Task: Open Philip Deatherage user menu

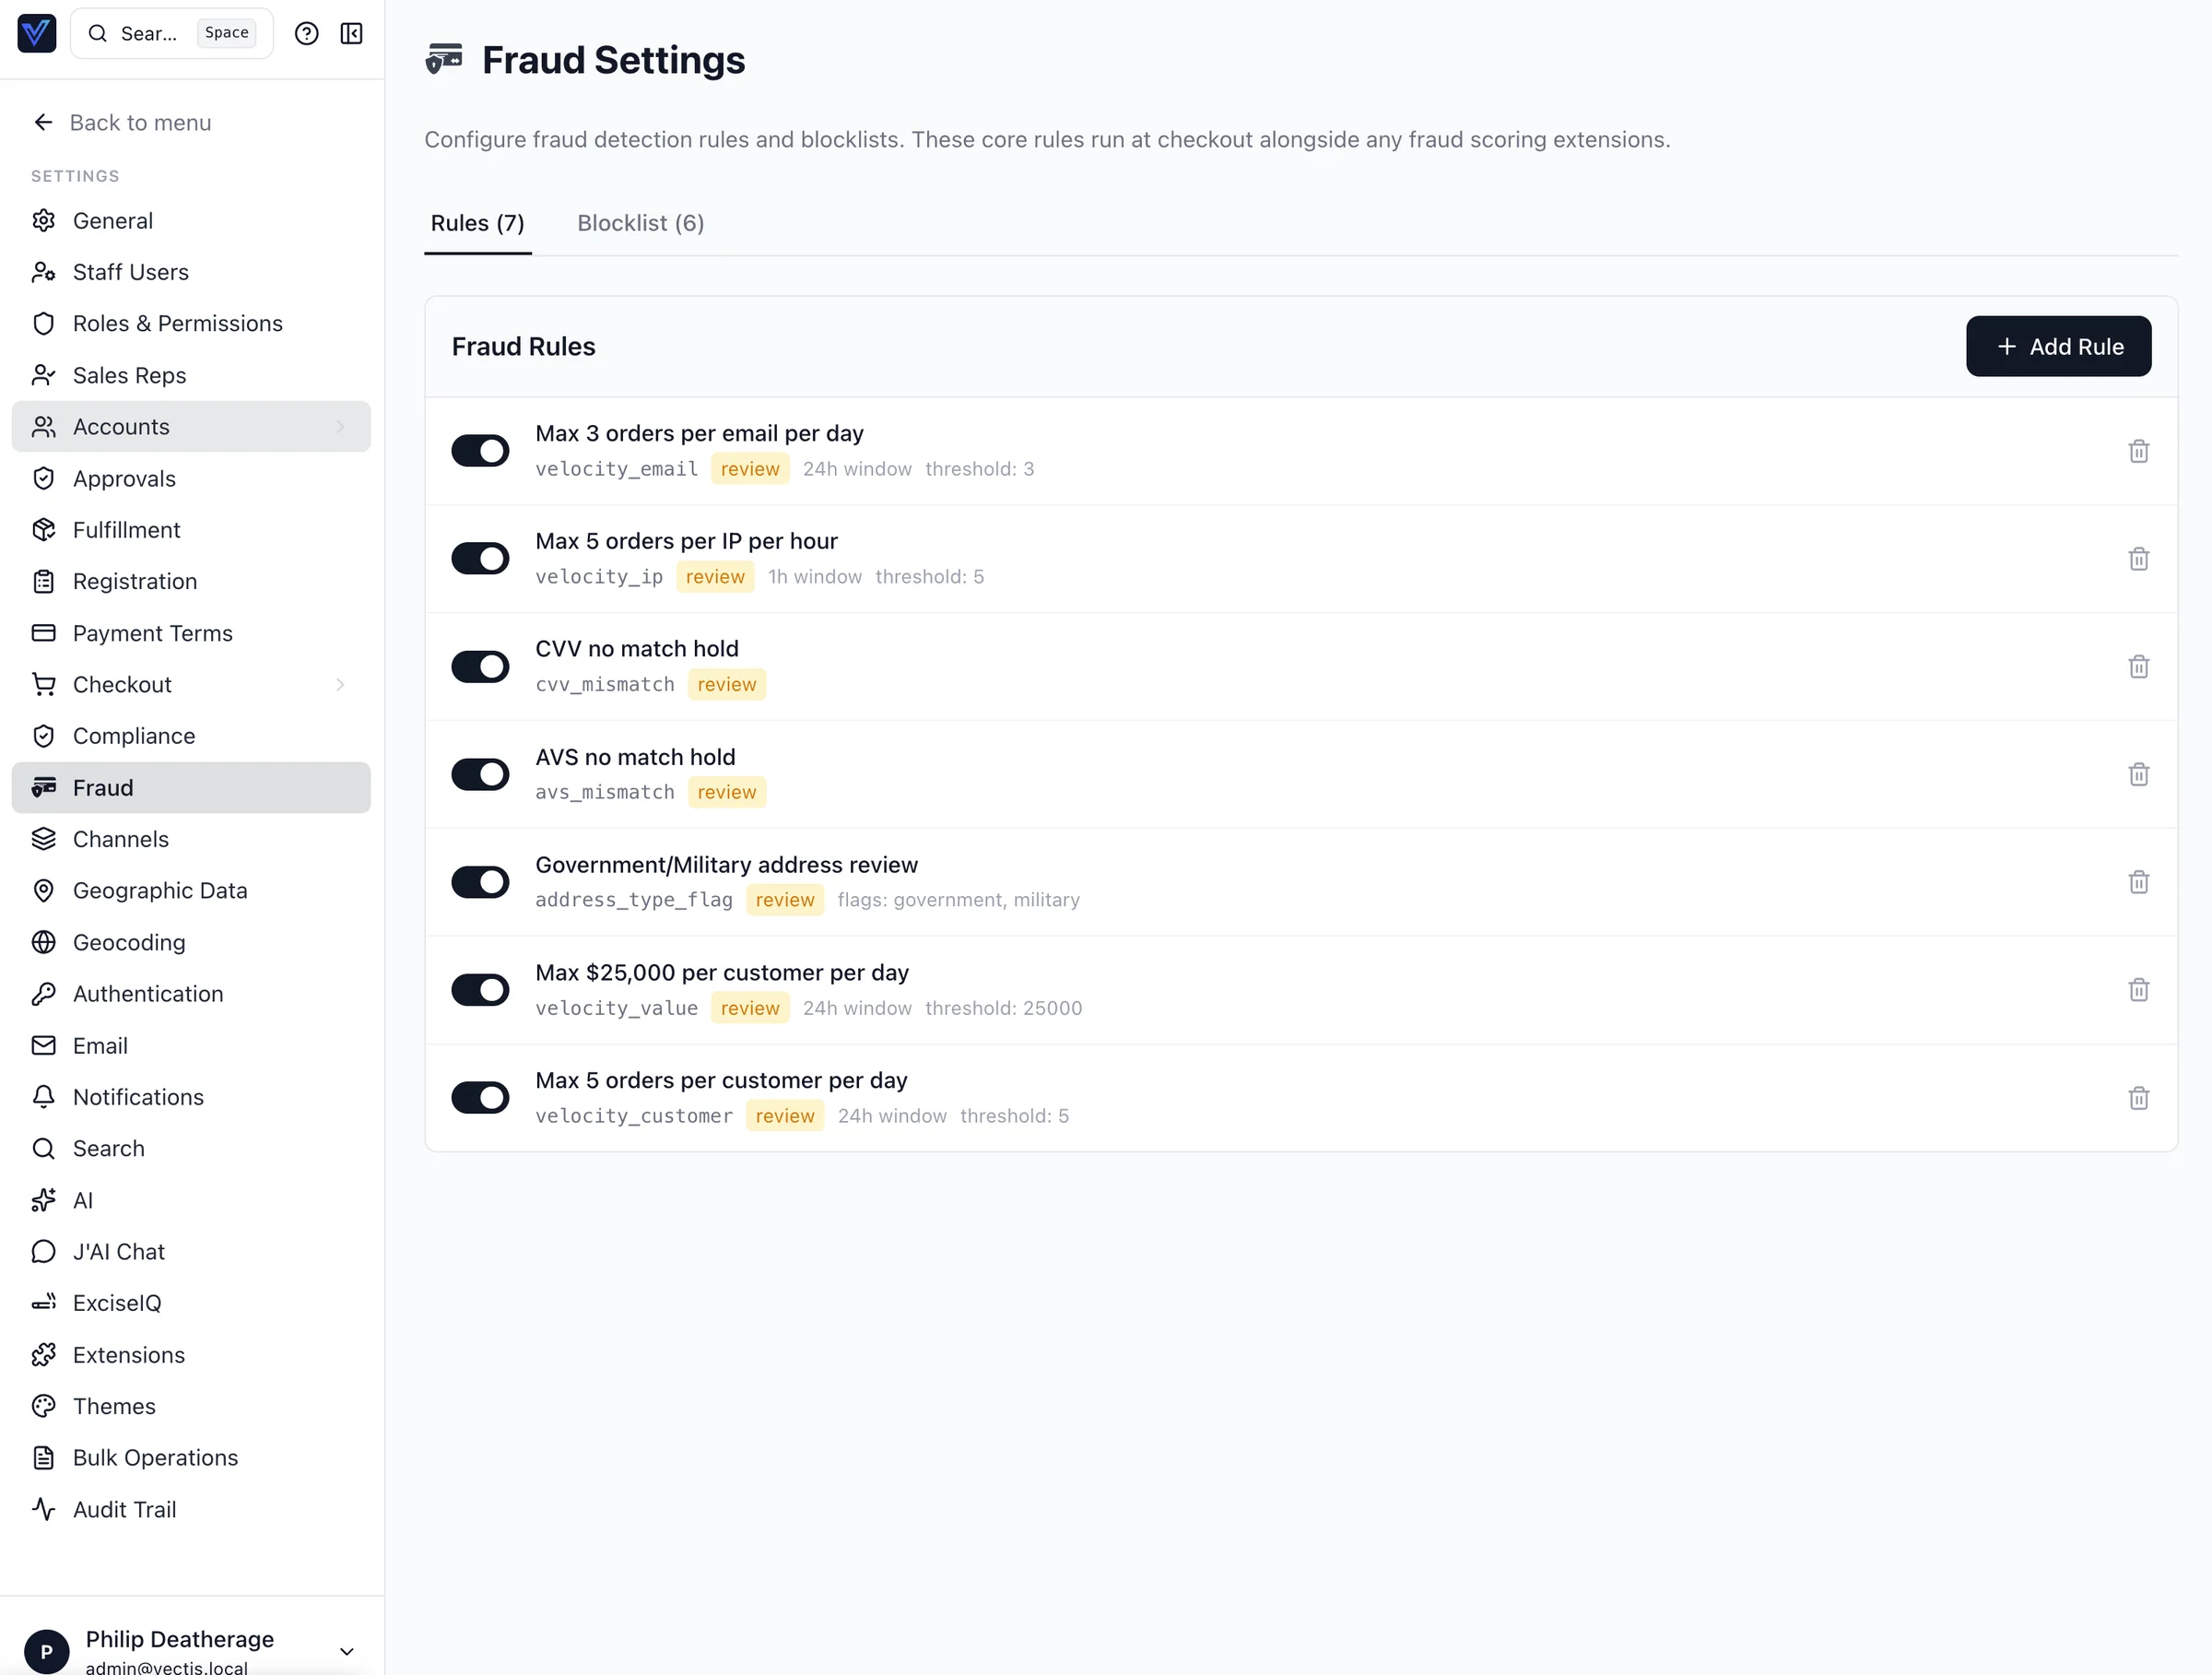Action: click(346, 1651)
